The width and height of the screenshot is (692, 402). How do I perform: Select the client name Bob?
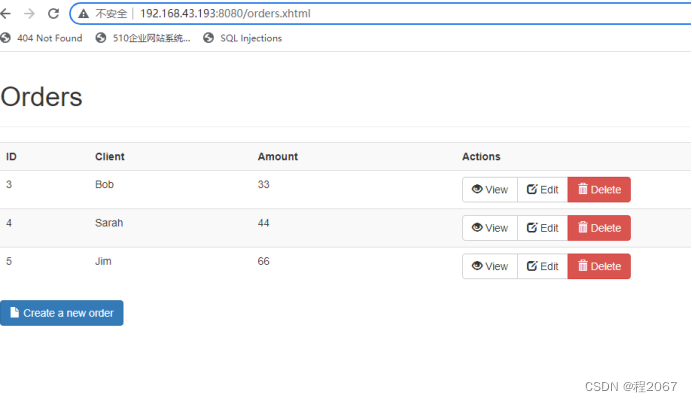click(x=105, y=184)
